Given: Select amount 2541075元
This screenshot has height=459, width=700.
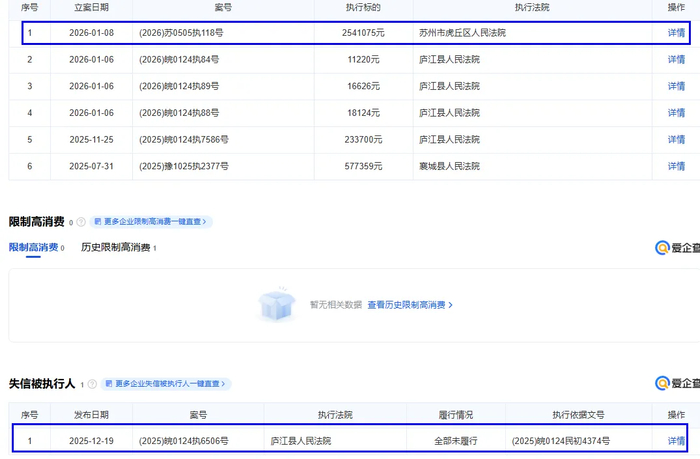Looking at the screenshot, I should [x=363, y=33].
